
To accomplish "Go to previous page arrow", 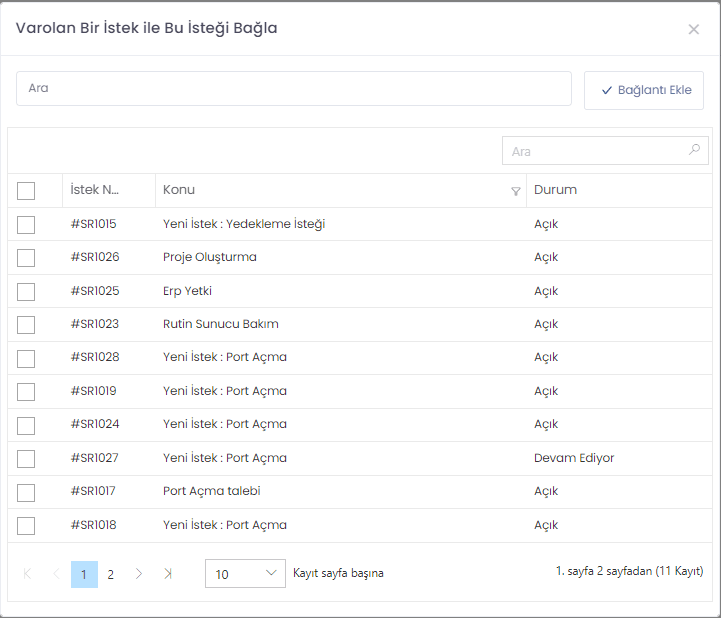I will point(56,574).
